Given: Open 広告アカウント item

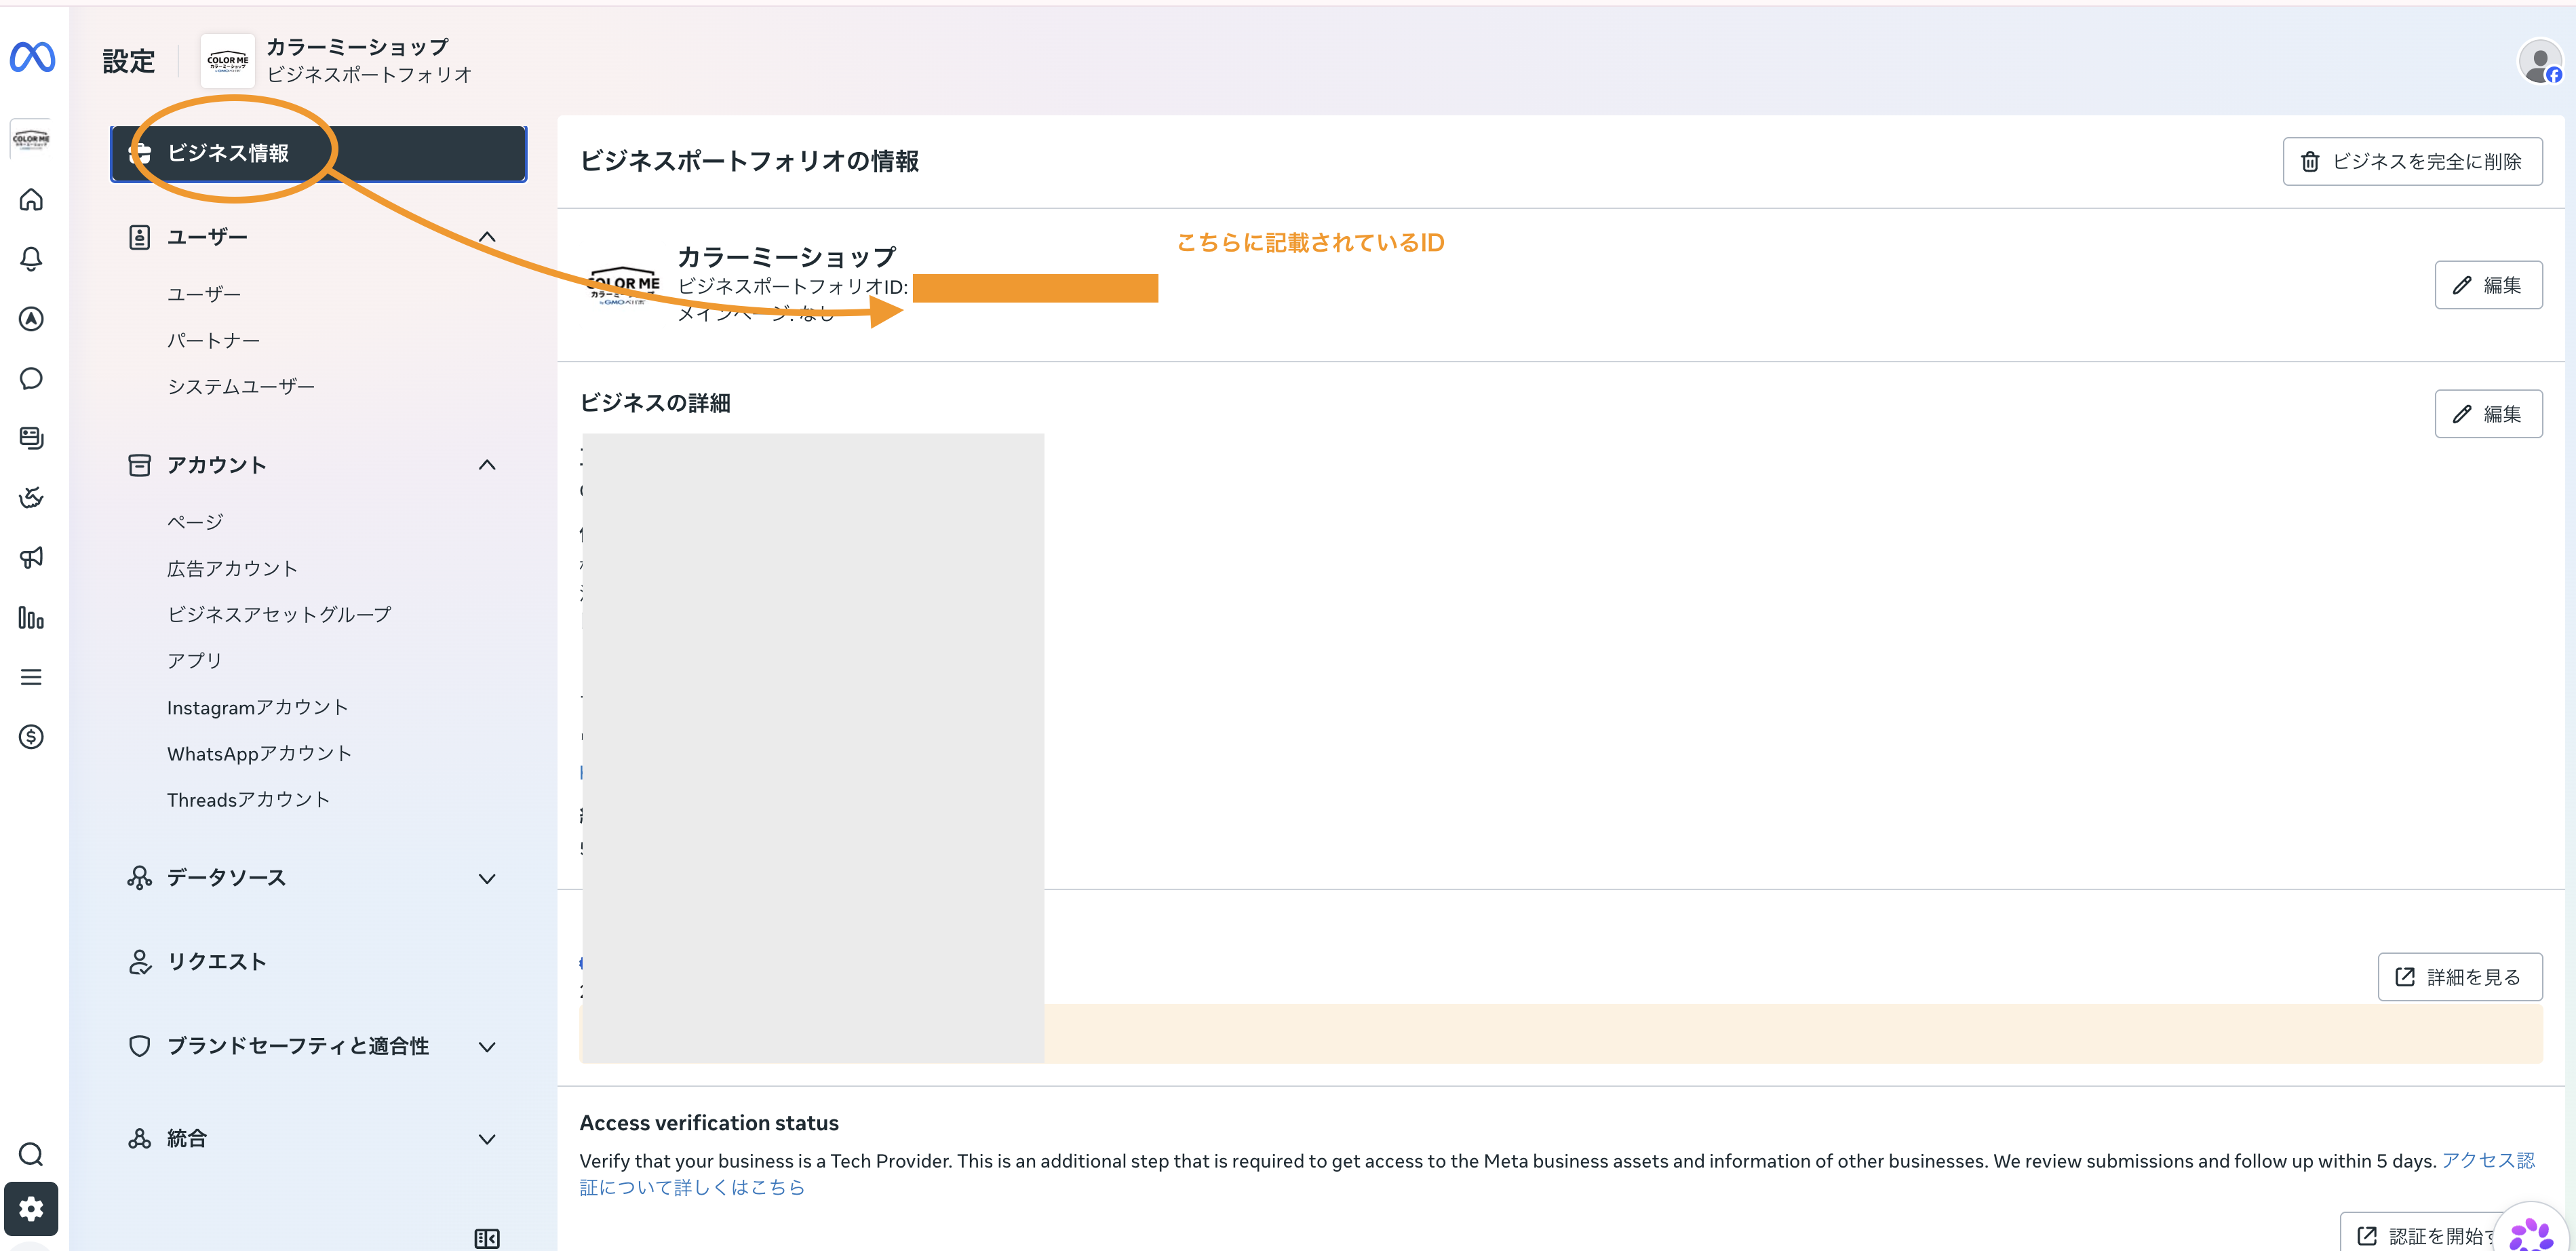Looking at the screenshot, I should (232, 569).
